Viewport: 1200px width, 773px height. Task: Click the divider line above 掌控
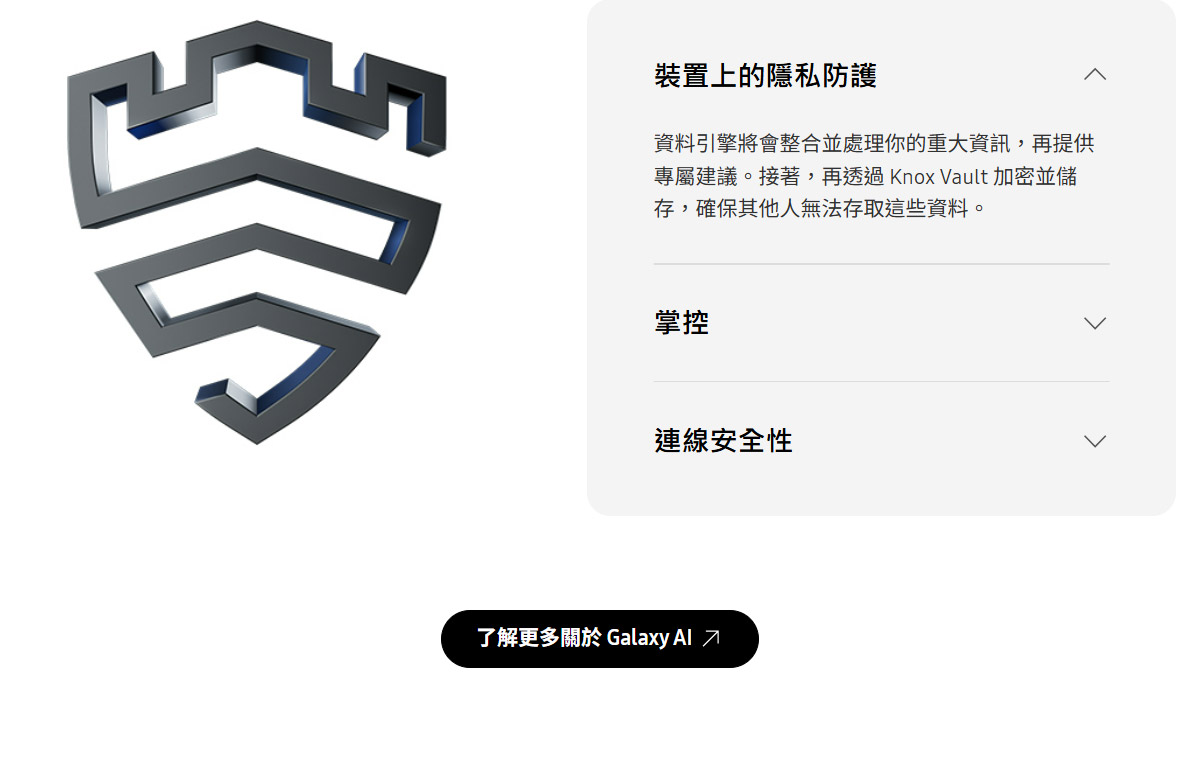(881, 264)
